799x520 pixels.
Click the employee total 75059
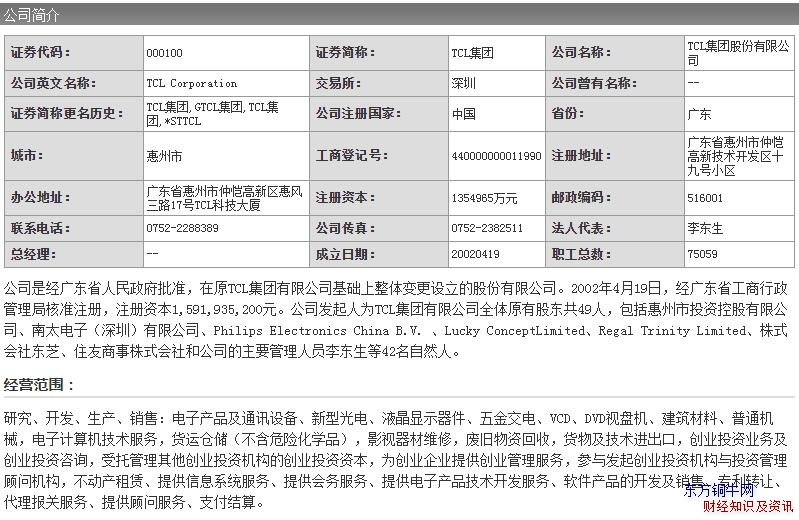click(x=702, y=254)
